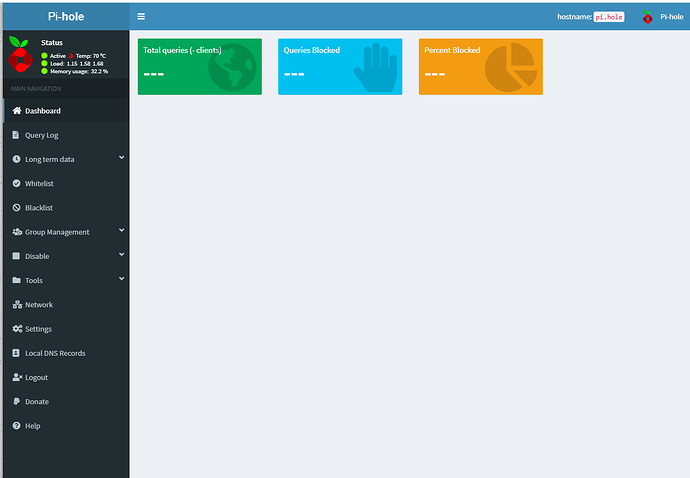This screenshot has width=690, height=478.
Task: Expand the Disable options chevron
Action: tap(121, 255)
